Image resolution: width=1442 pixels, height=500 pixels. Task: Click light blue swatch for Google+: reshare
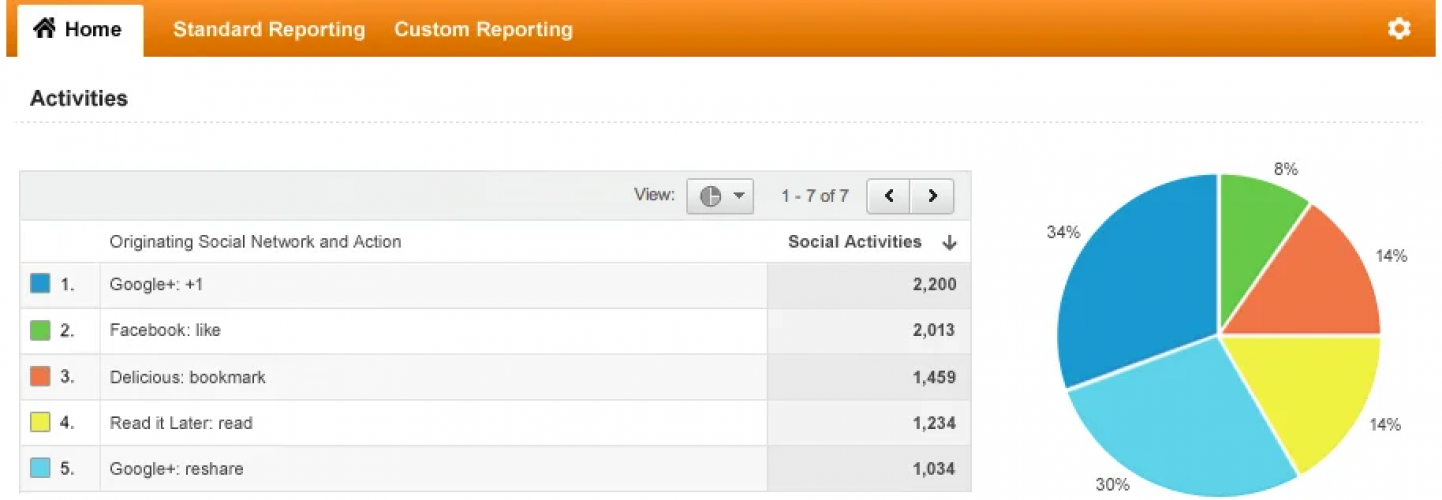tap(40, 468)
